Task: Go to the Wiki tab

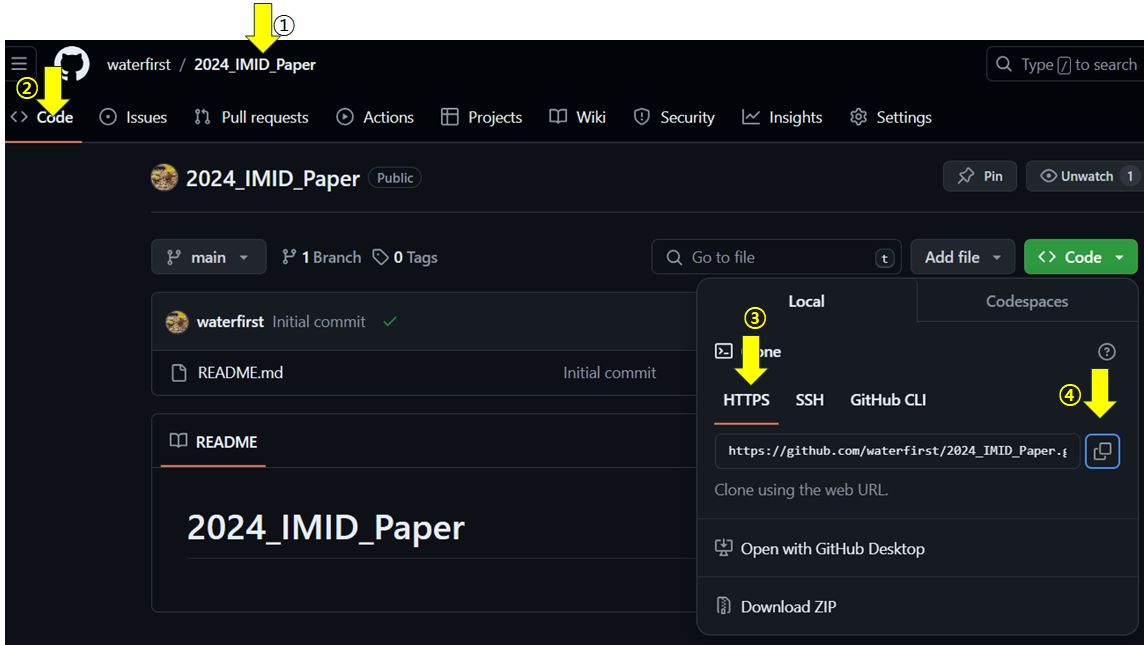Action: [x=578, y=117]
